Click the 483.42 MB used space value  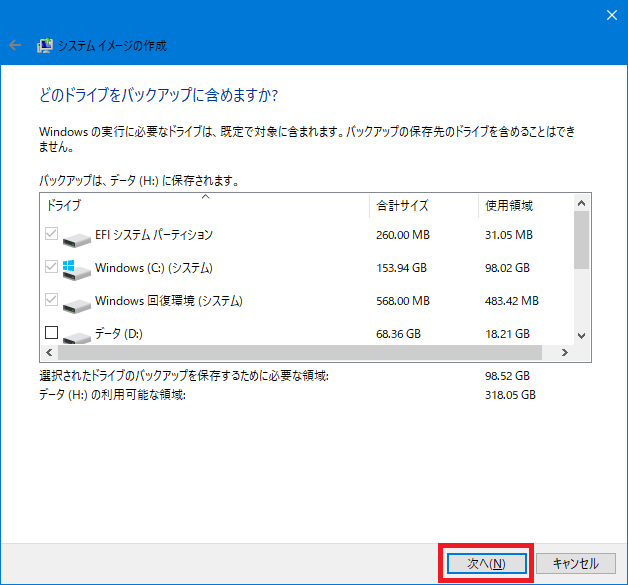[511, 301]
